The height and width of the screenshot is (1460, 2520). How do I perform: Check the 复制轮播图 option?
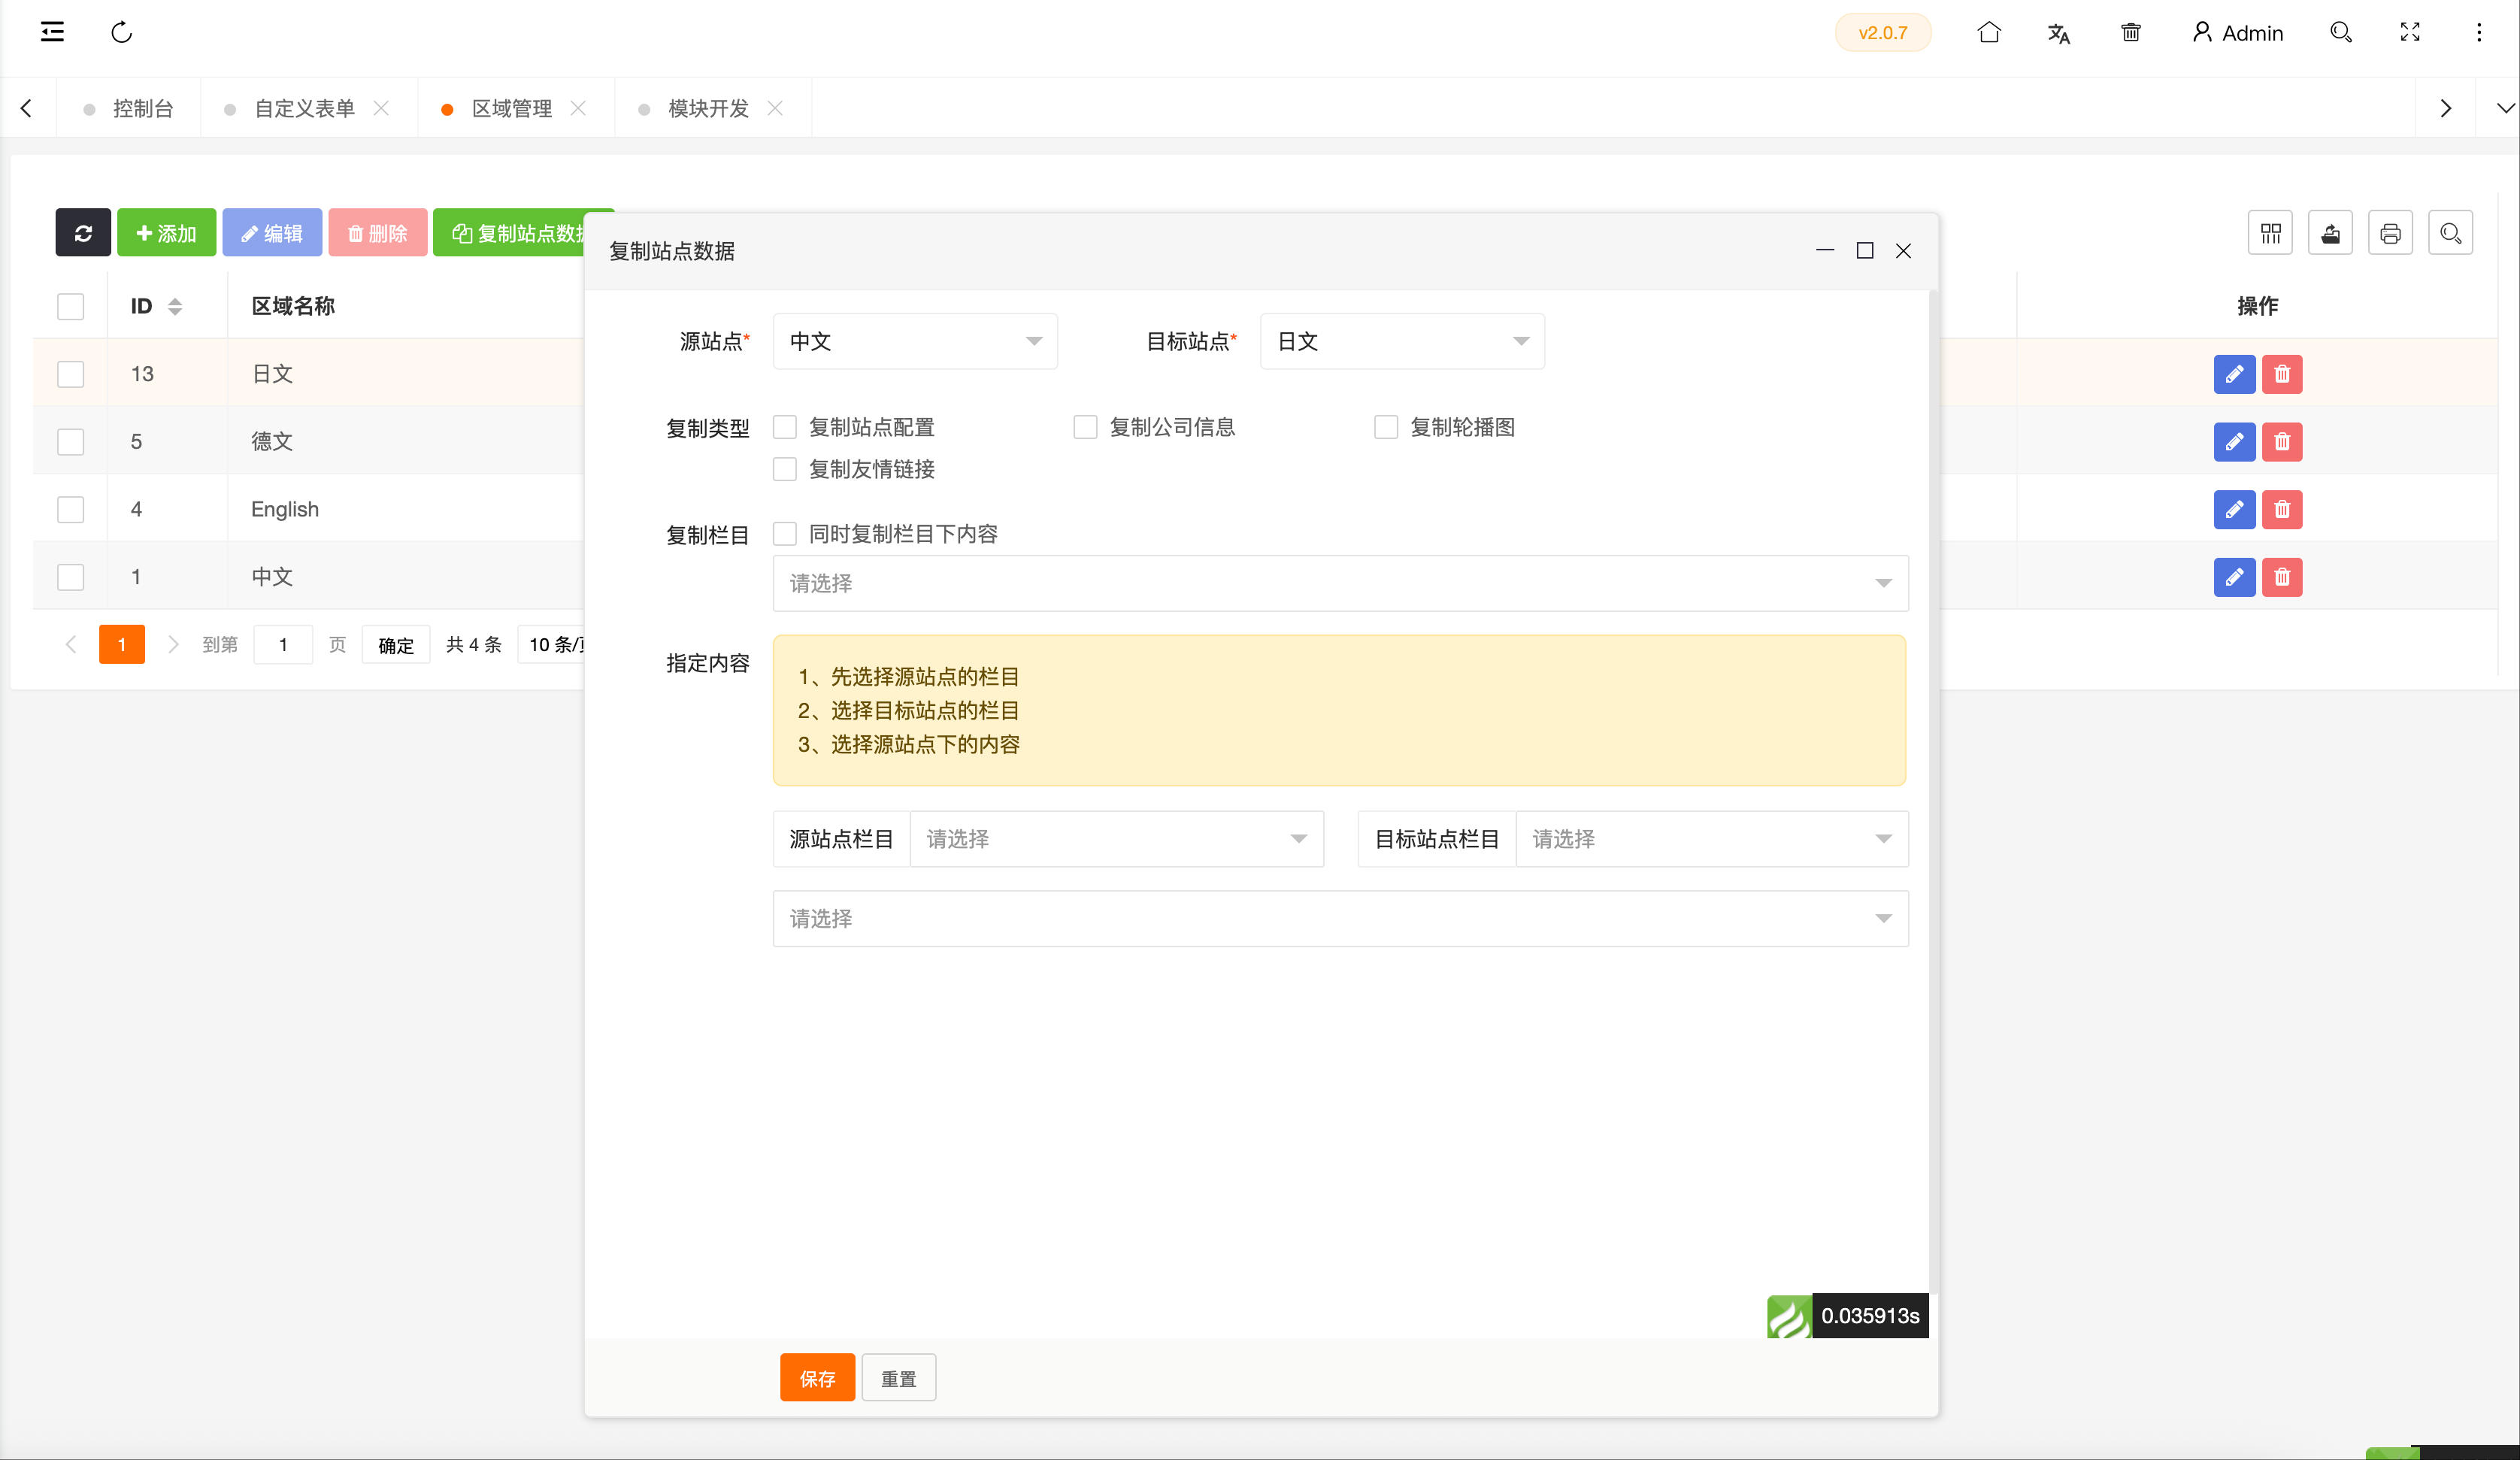(1386, 428)
